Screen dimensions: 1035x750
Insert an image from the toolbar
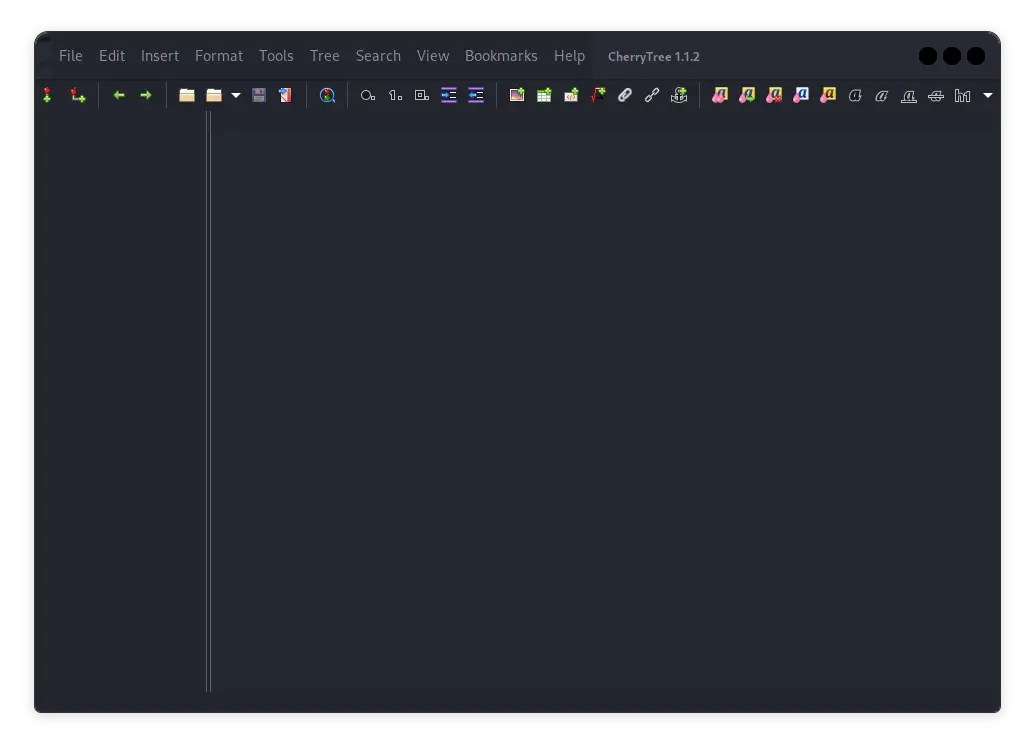[x=517, y=96]
